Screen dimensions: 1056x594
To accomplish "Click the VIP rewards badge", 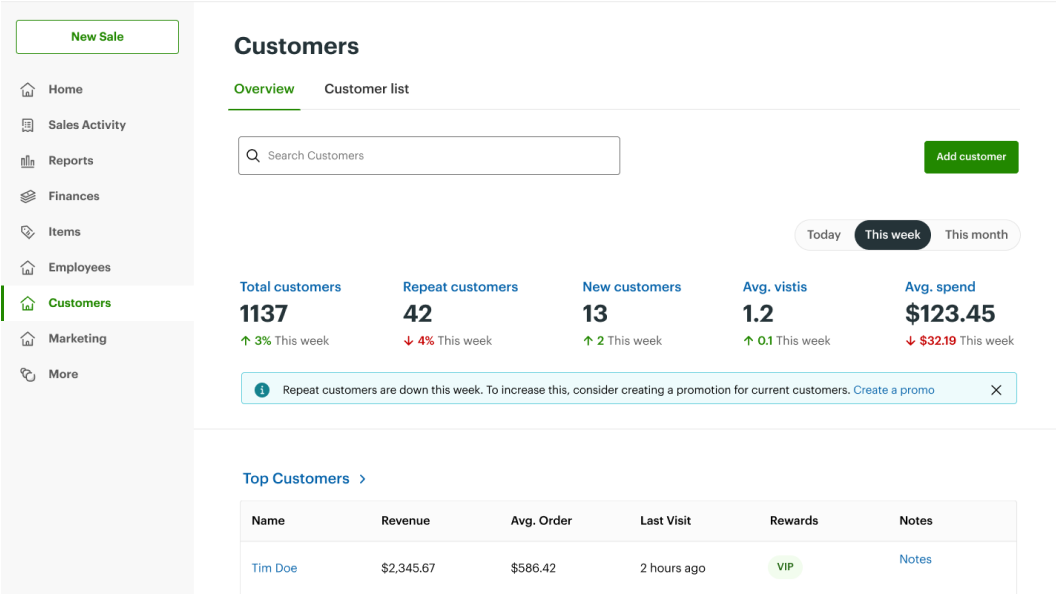I will [785, 567].
